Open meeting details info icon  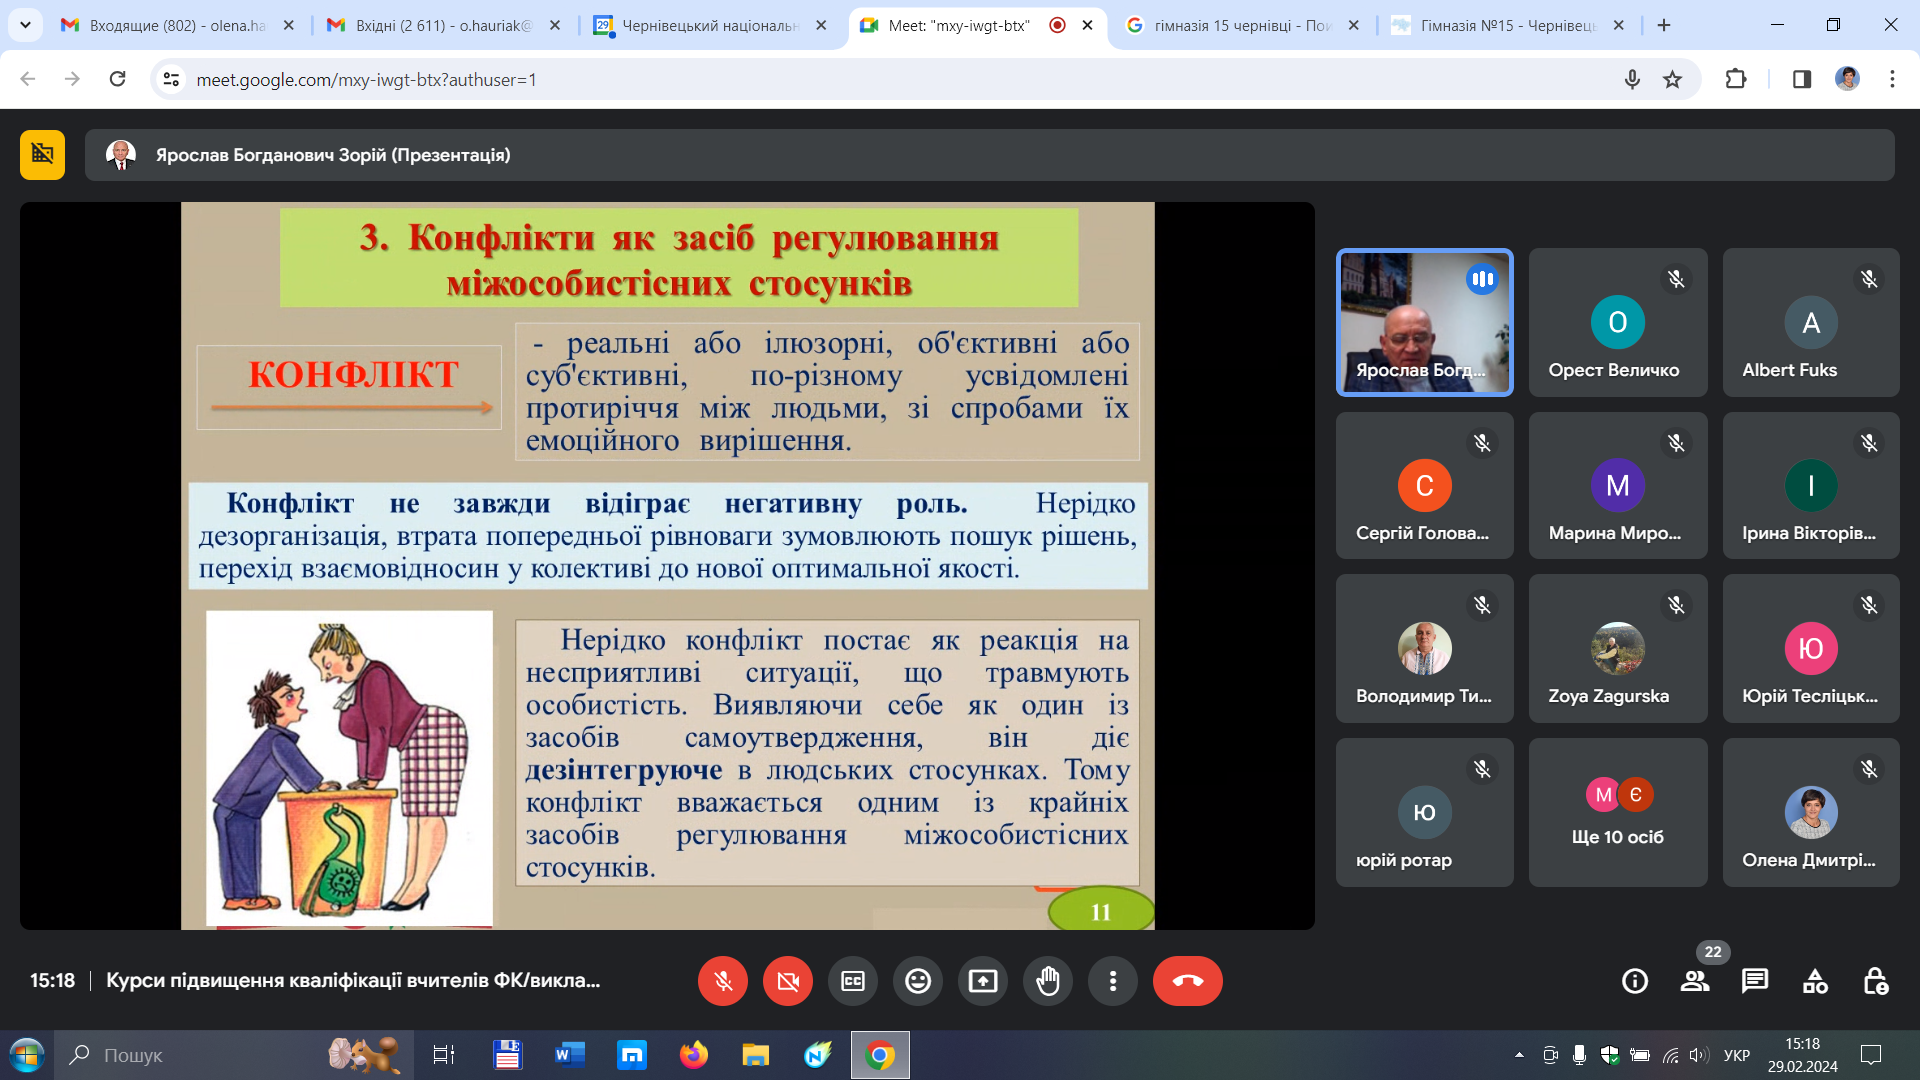[1635, 981]
